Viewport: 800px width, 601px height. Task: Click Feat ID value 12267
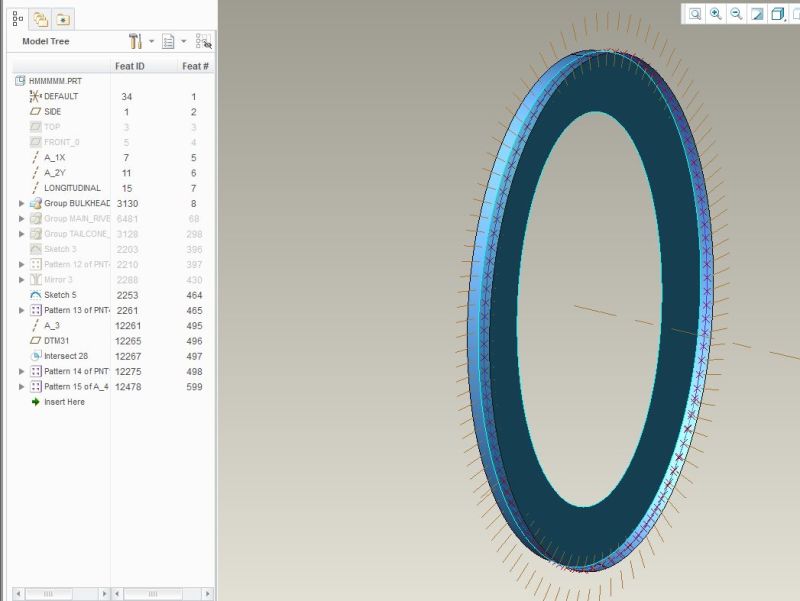pos(128,356)
